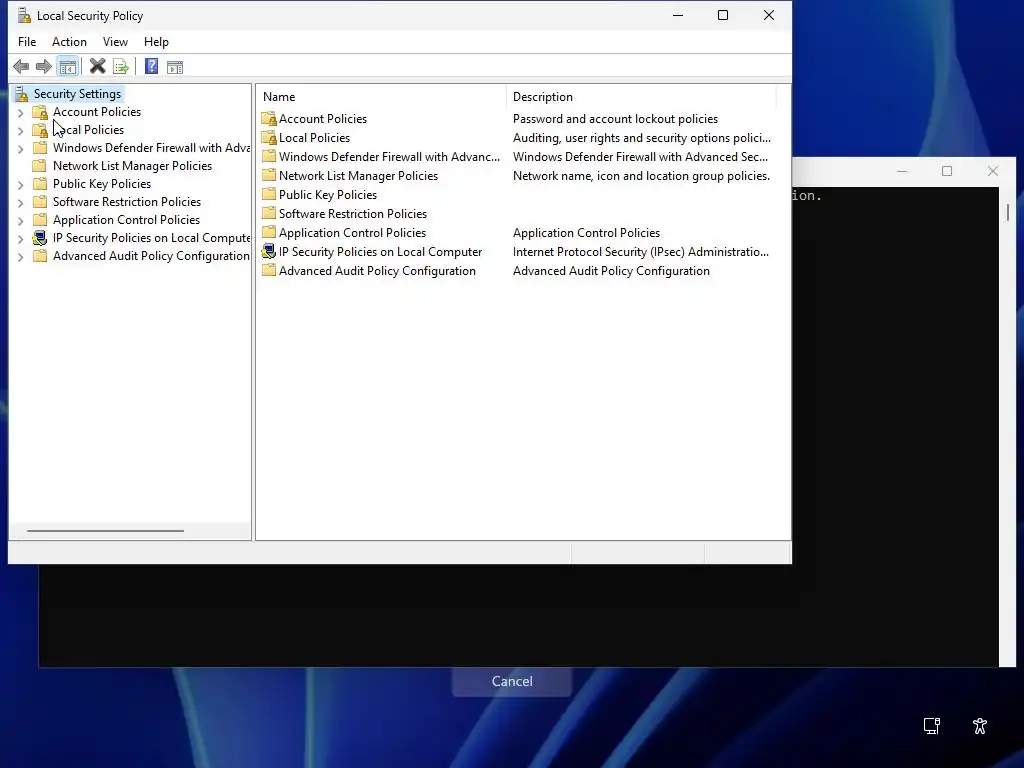Select Public Key Policies text in list pane
The height and width of the screenshot is (768, 1024).
[328, 195]
